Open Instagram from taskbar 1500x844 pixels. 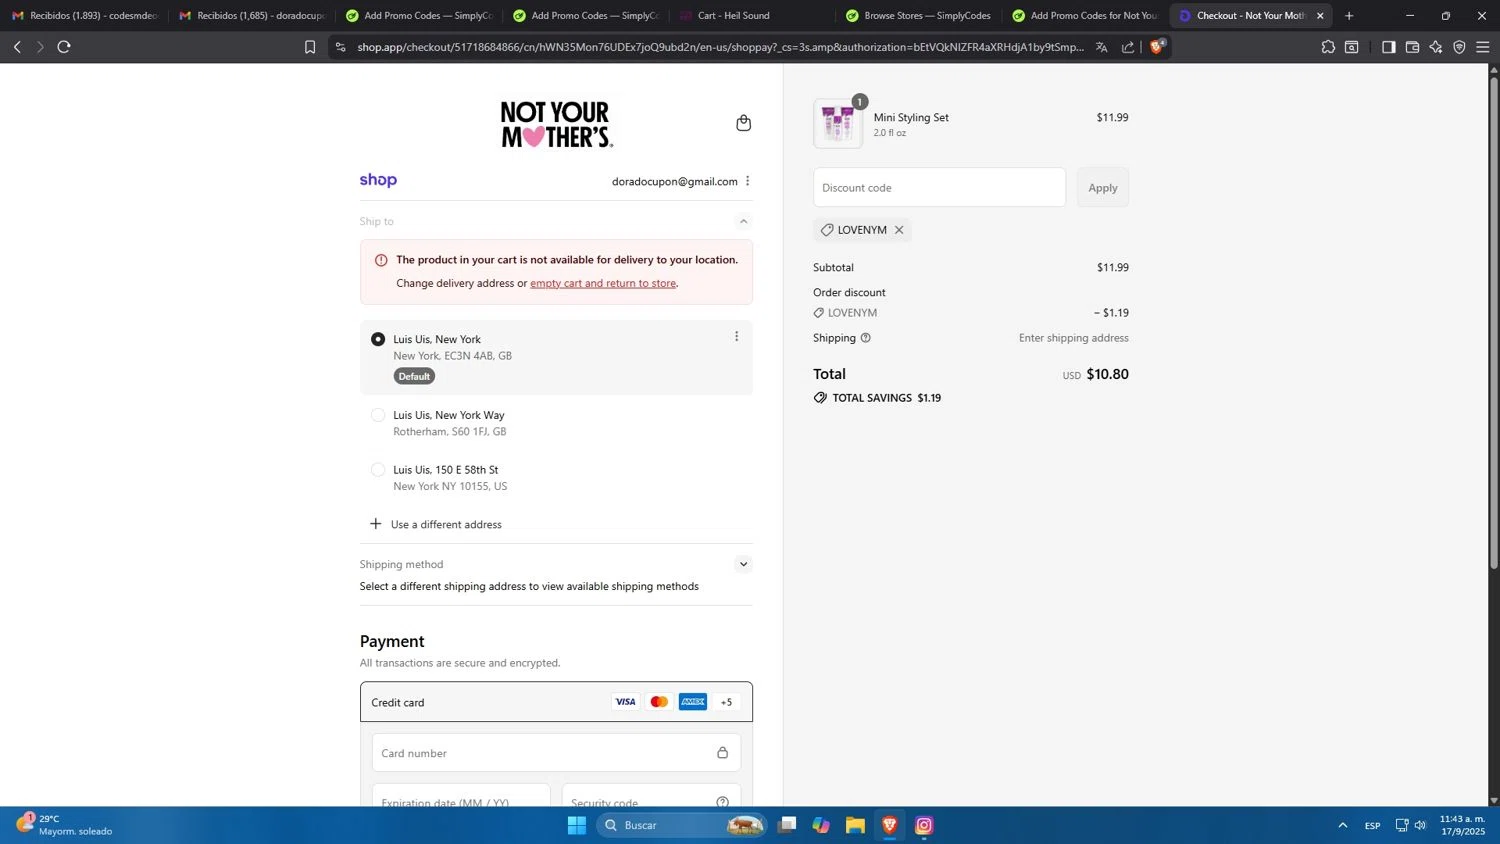click(924, 825)
